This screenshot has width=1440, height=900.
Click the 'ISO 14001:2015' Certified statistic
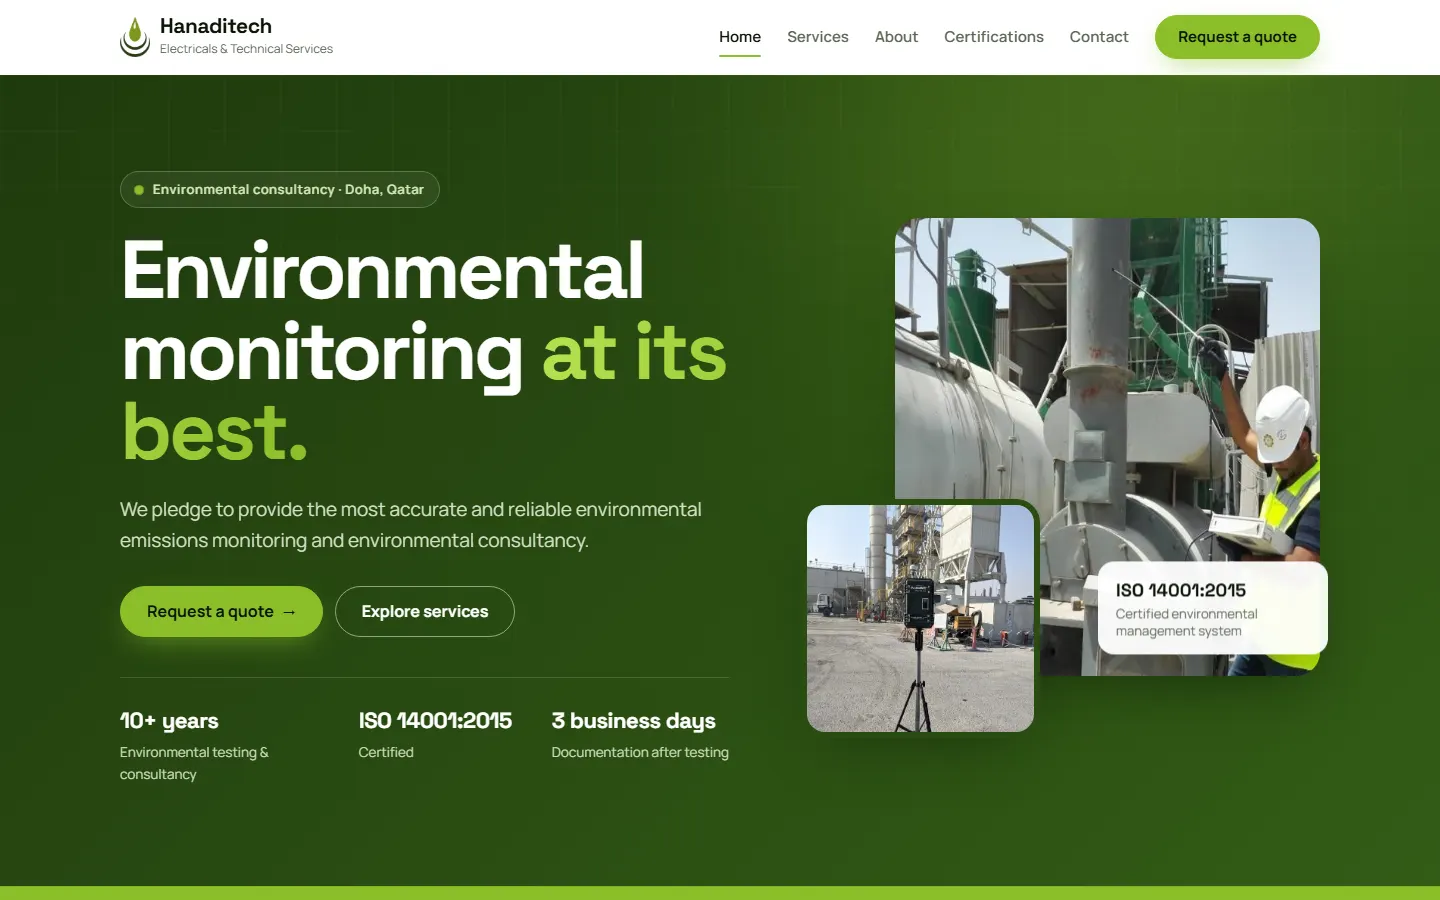click(x=435, y=720)
